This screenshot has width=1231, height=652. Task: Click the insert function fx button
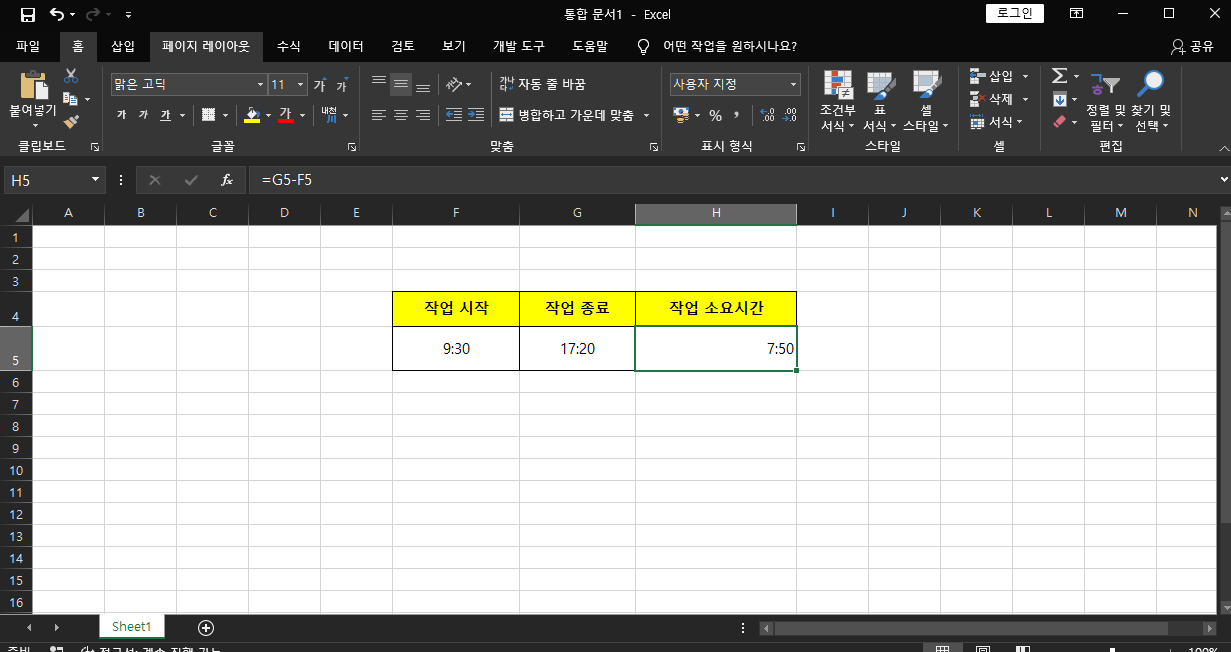coord(227,180)
